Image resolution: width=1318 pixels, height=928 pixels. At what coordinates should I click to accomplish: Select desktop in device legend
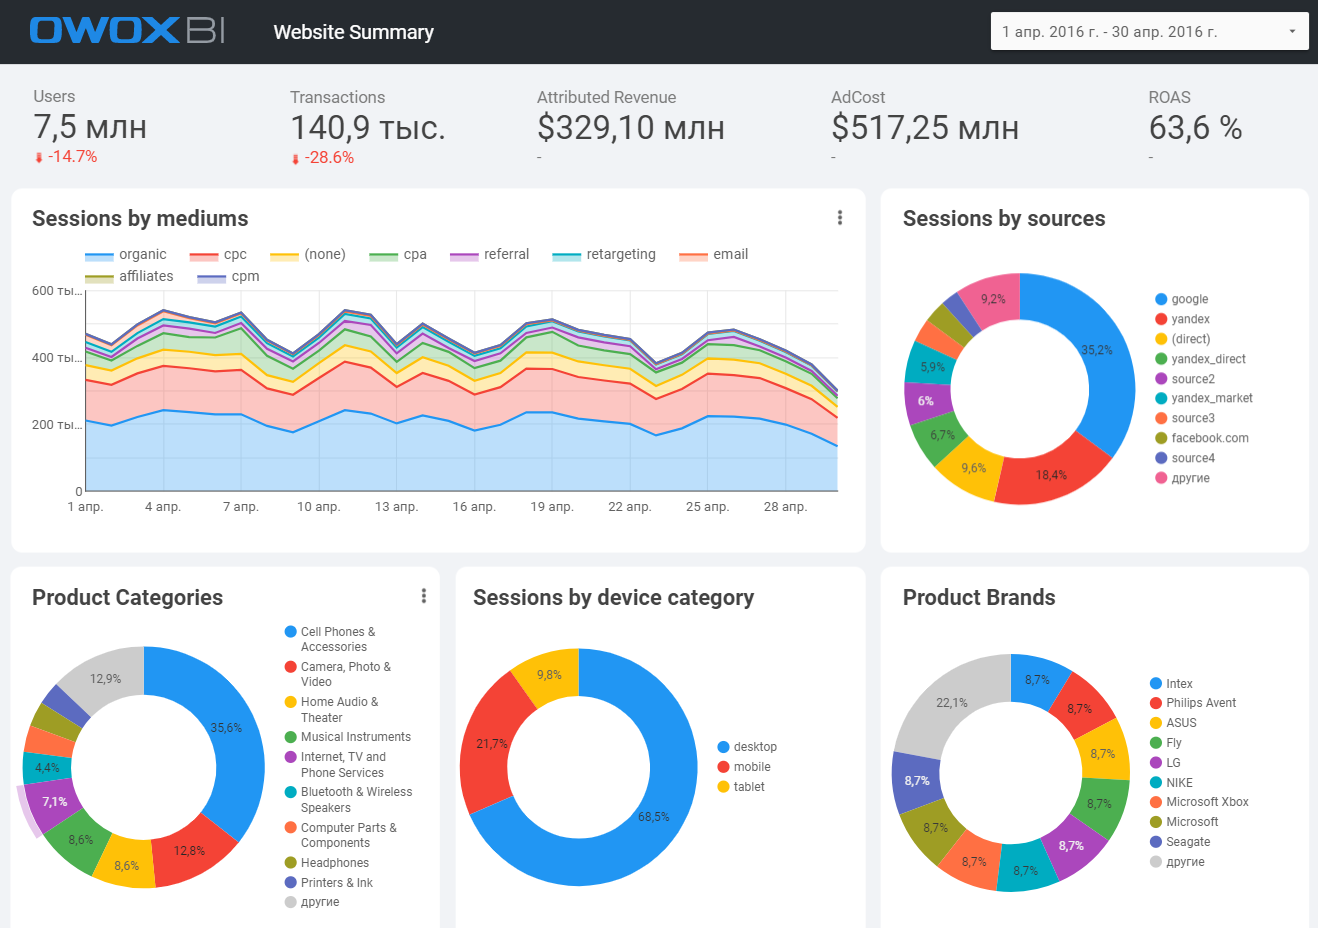tap(747, 747)
